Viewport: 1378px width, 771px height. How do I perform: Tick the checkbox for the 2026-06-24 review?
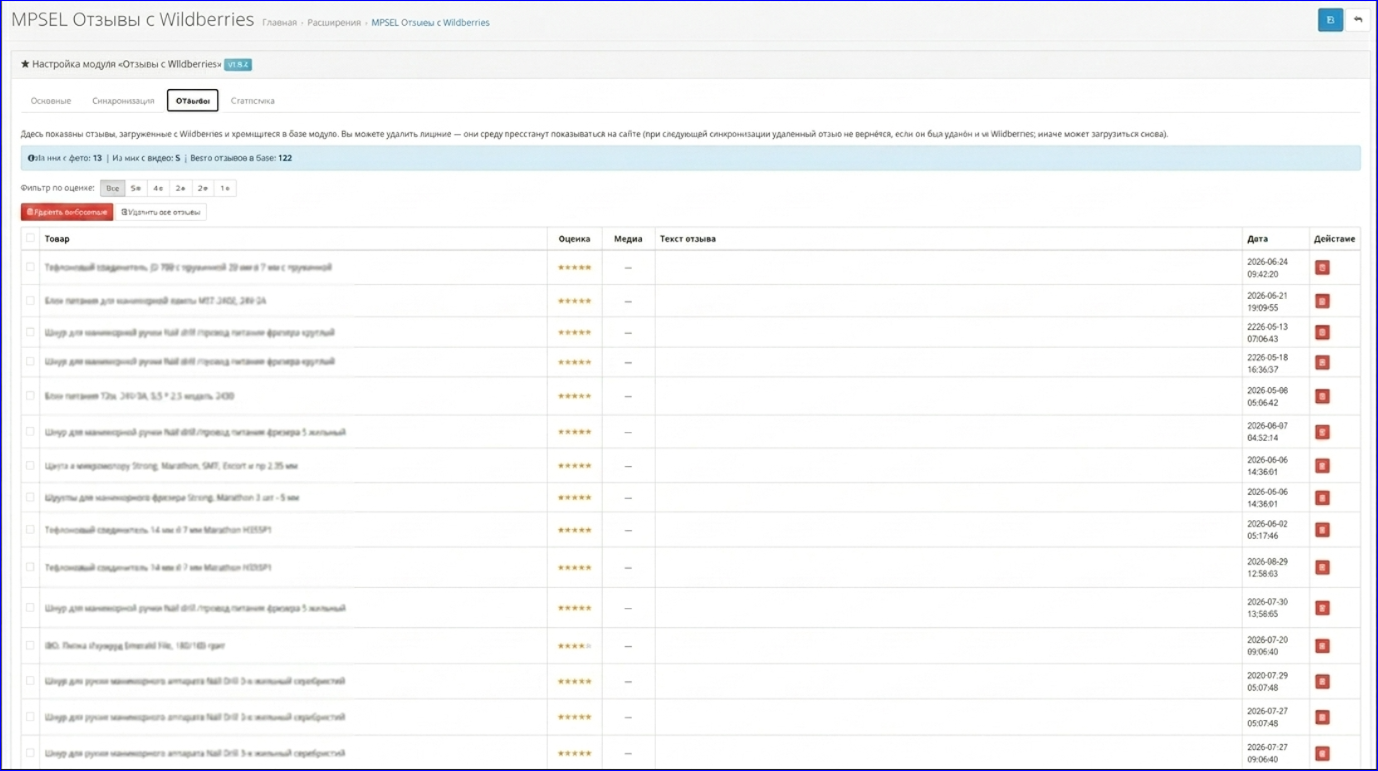click(30, 267)
